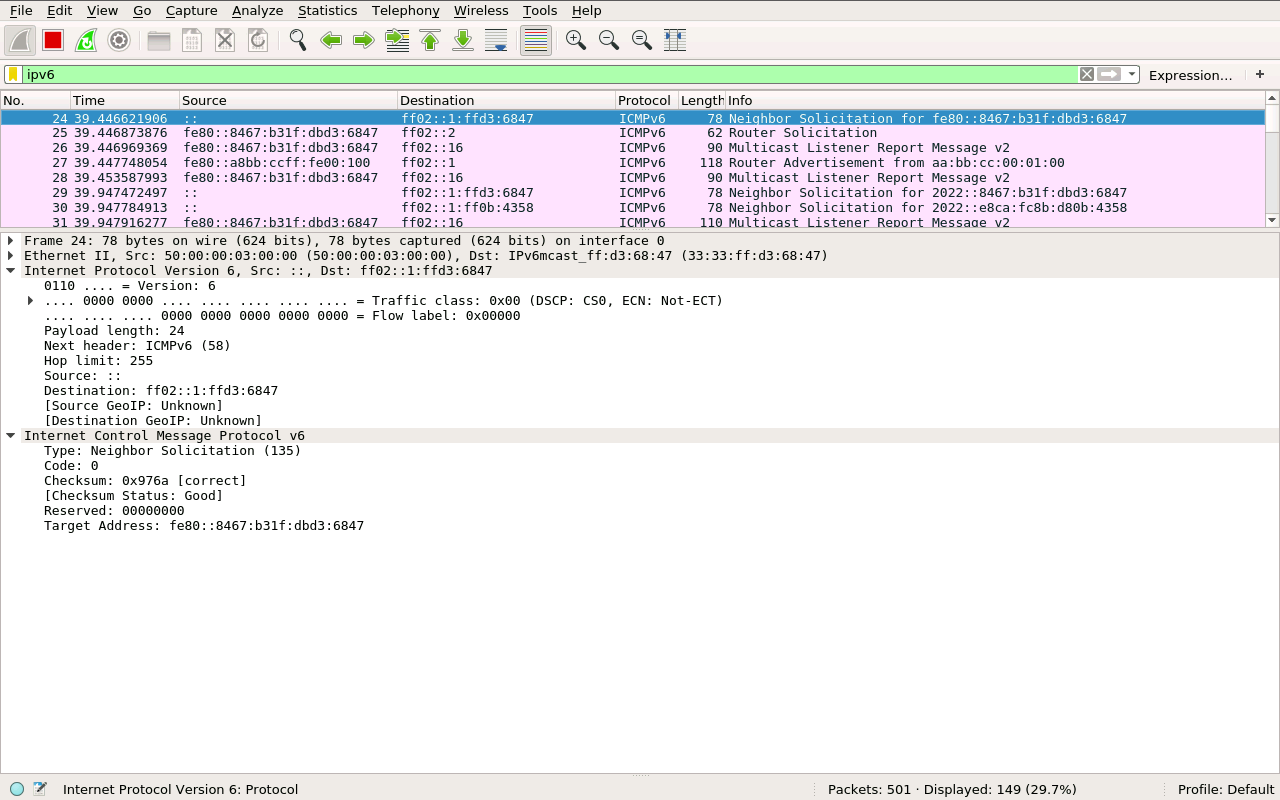The height and width of the screenshot is (800, 1280).
Task: Open capture file comment status icon
Action: tap(40, 789)
